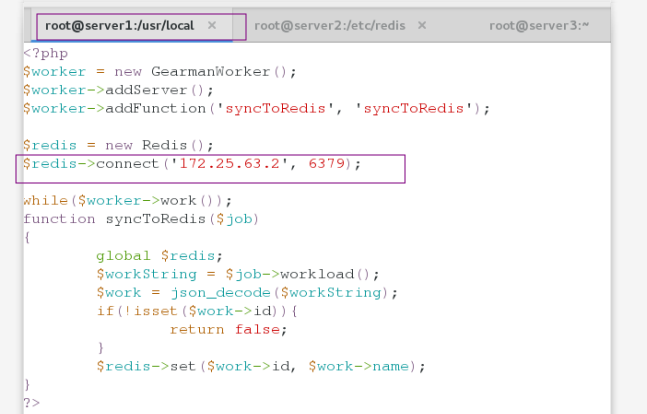Click the '$redis->set($work->id, $work->name);' line
Image resolution: width=647 pixels, height=414 pixels.
click(x=260, y=366)
